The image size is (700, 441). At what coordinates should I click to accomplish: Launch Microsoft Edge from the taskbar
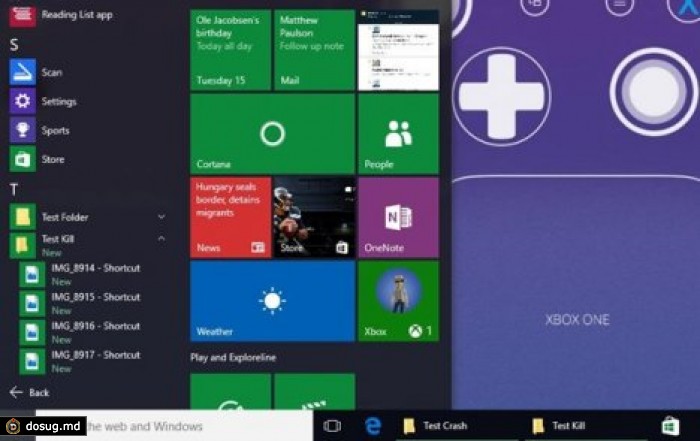click(x=373, y=426)
